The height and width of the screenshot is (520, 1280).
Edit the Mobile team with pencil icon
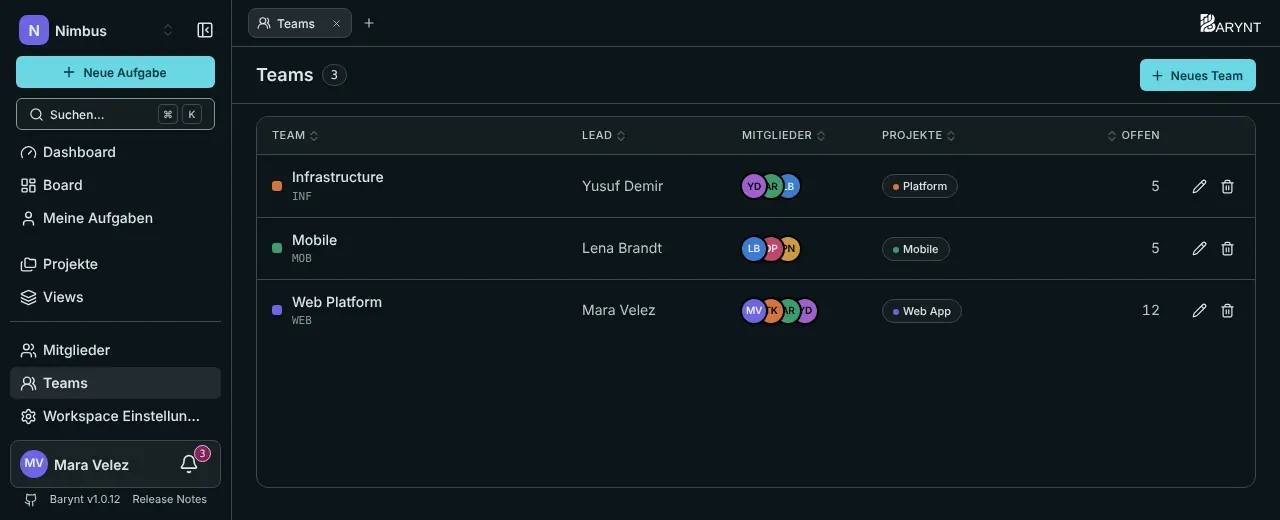pyautogui.click(x=1199, y=248)
